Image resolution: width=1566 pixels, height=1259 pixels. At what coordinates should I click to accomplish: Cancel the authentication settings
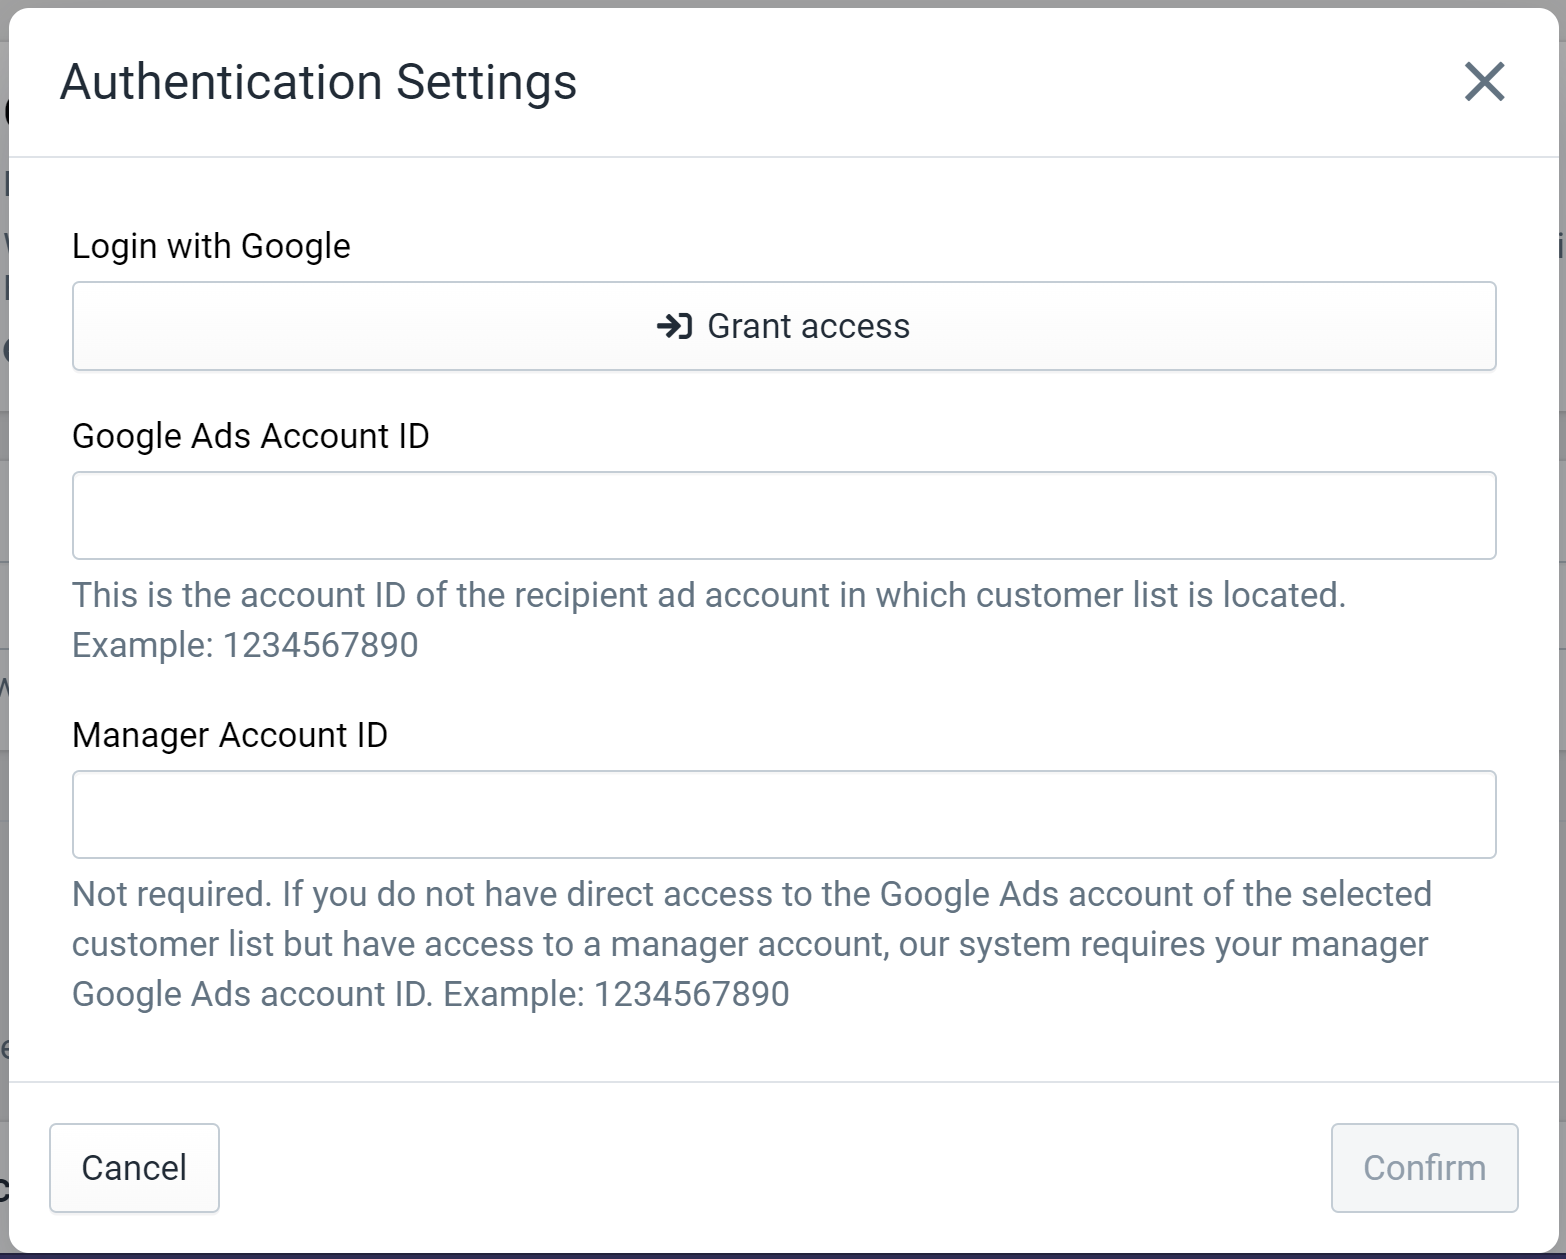[134, 1168]
